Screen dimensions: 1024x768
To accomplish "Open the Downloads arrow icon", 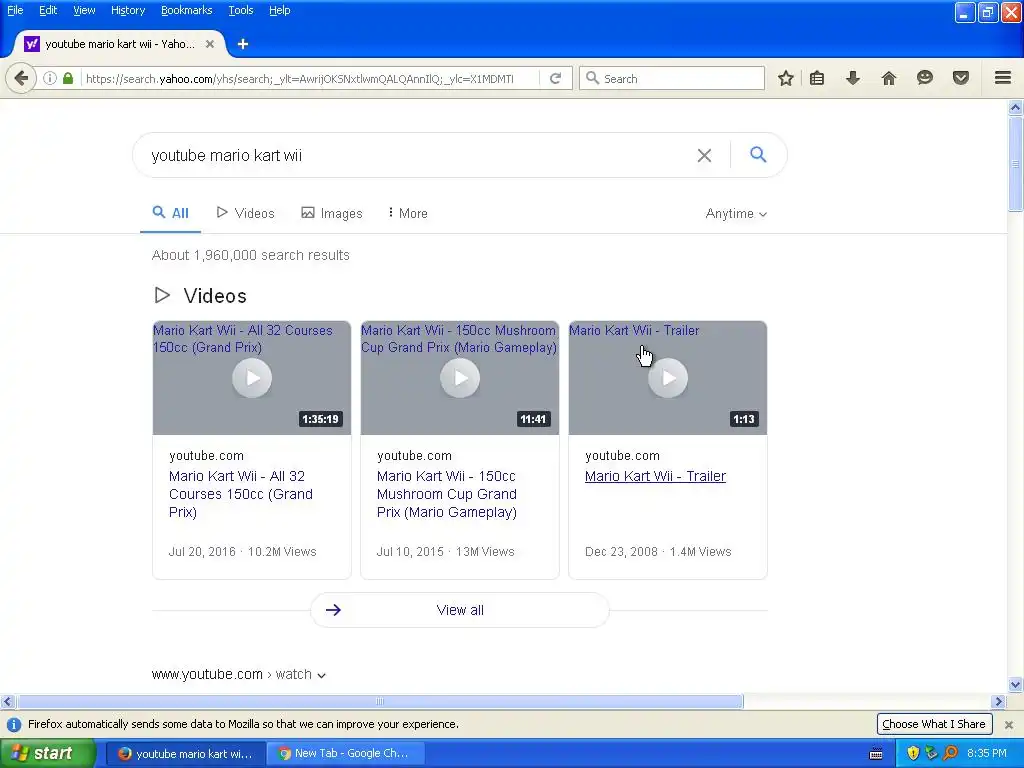I will pos(853,78).
